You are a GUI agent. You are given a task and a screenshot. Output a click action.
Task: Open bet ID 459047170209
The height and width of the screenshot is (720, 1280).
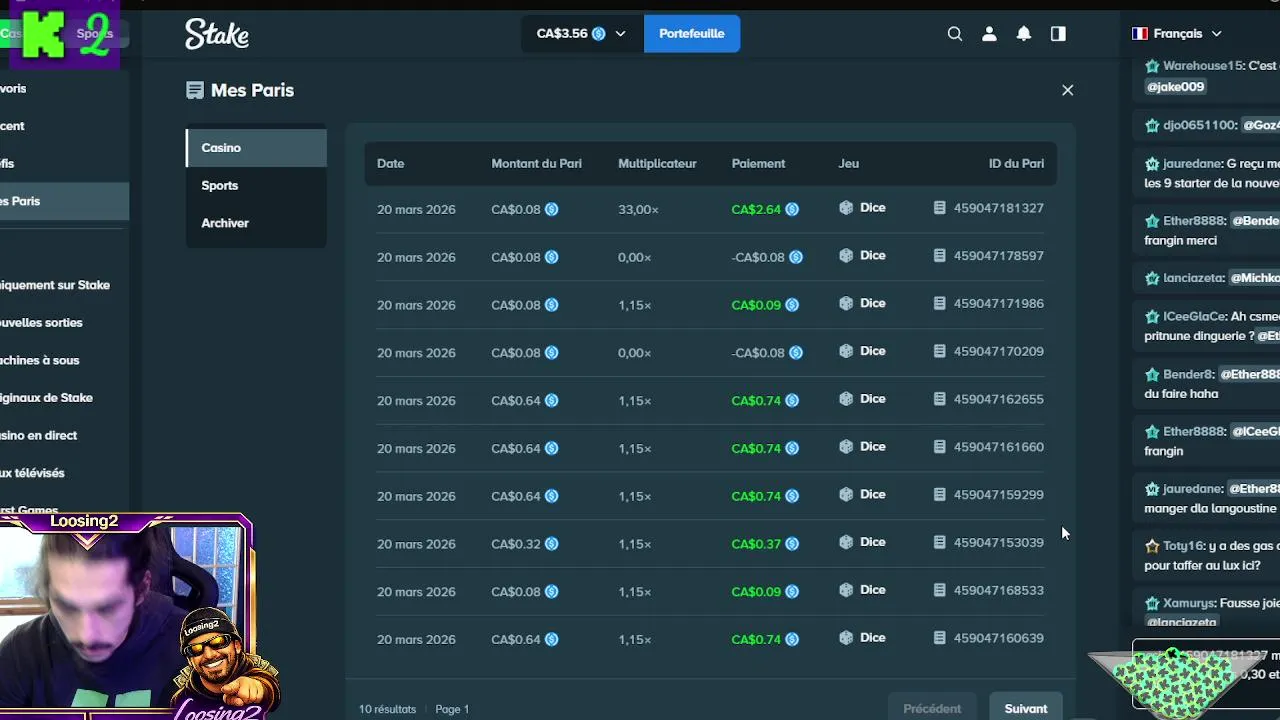[x=989, y=352]
